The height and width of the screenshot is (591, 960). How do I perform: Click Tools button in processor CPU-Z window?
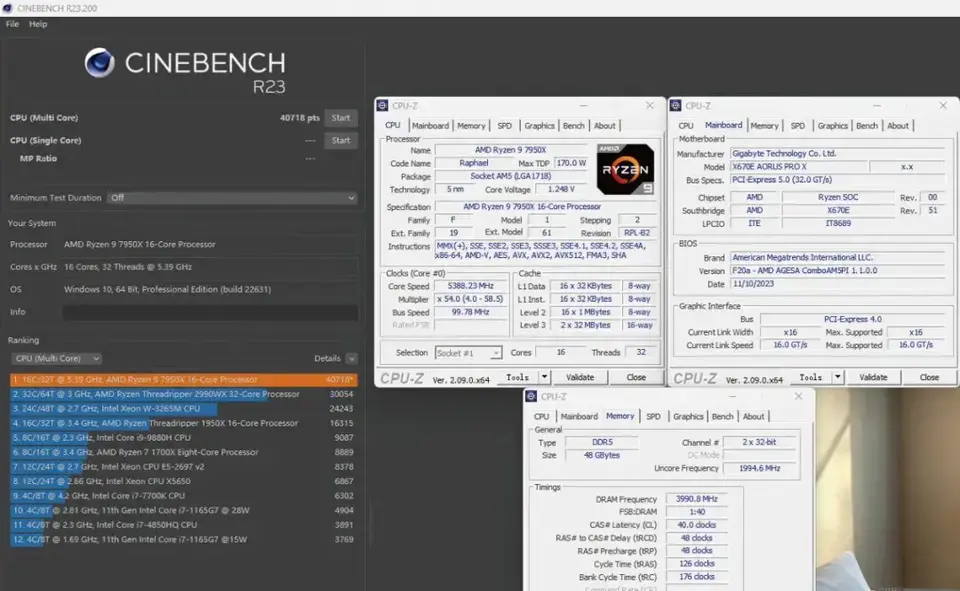517,377
